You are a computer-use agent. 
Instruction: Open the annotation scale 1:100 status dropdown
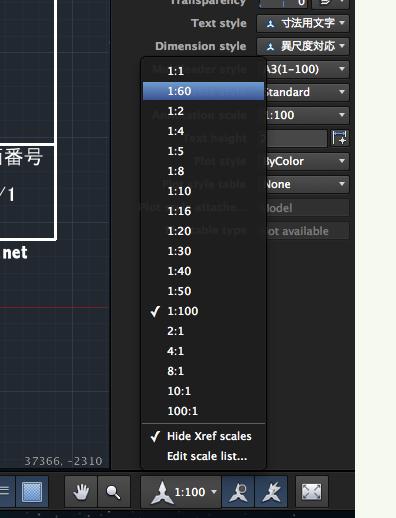(x=181, y=492)
